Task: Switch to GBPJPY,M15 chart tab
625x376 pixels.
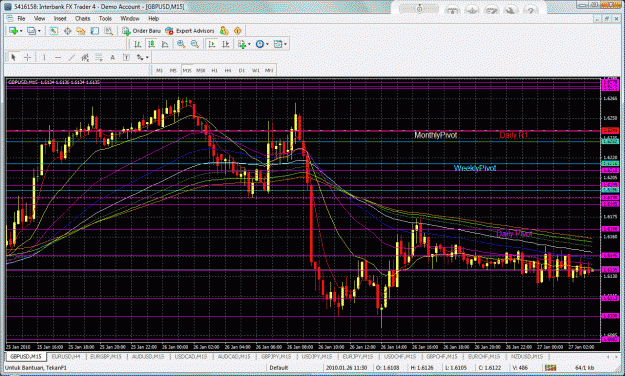Action: coord(276,356)
